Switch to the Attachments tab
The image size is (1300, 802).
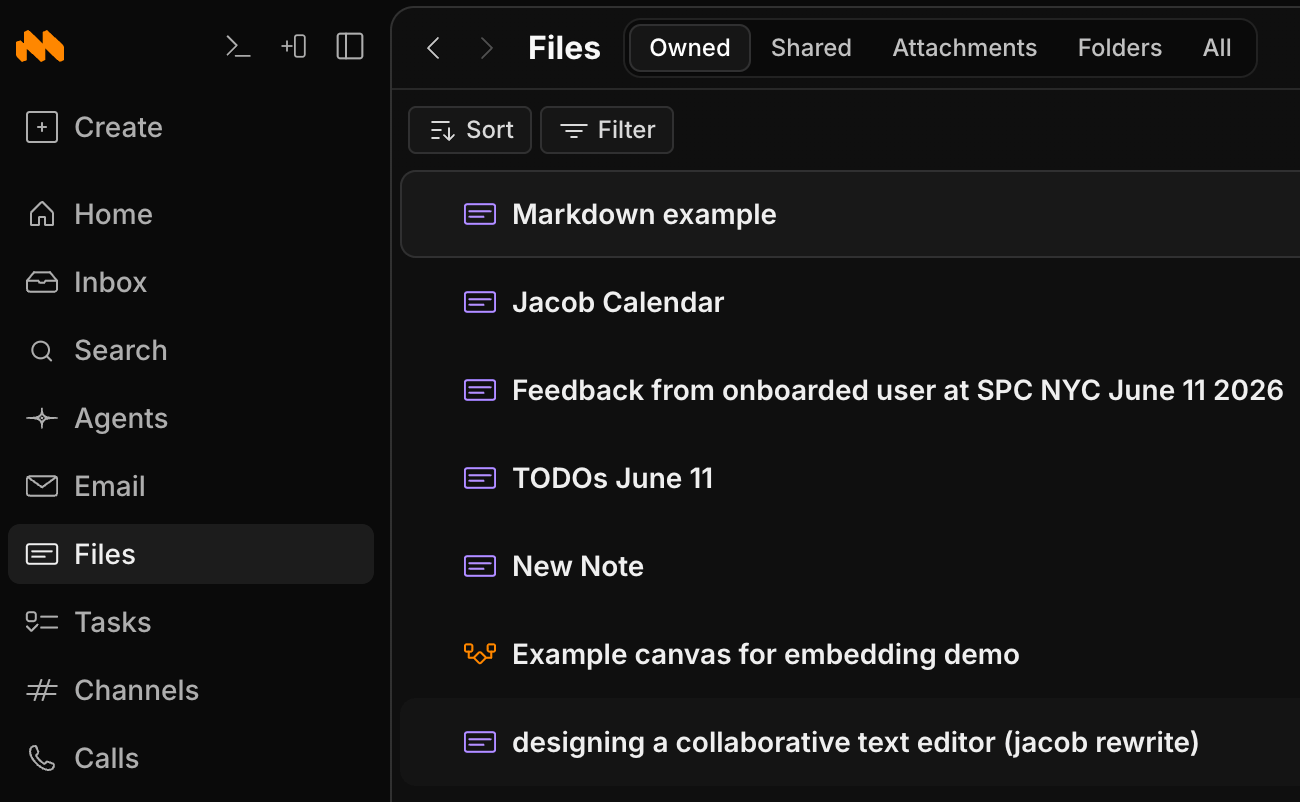[x=965, y=48]
